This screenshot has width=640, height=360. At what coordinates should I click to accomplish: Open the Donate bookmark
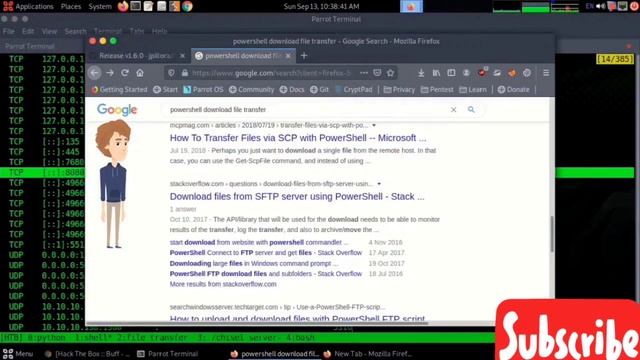point(513,89)
